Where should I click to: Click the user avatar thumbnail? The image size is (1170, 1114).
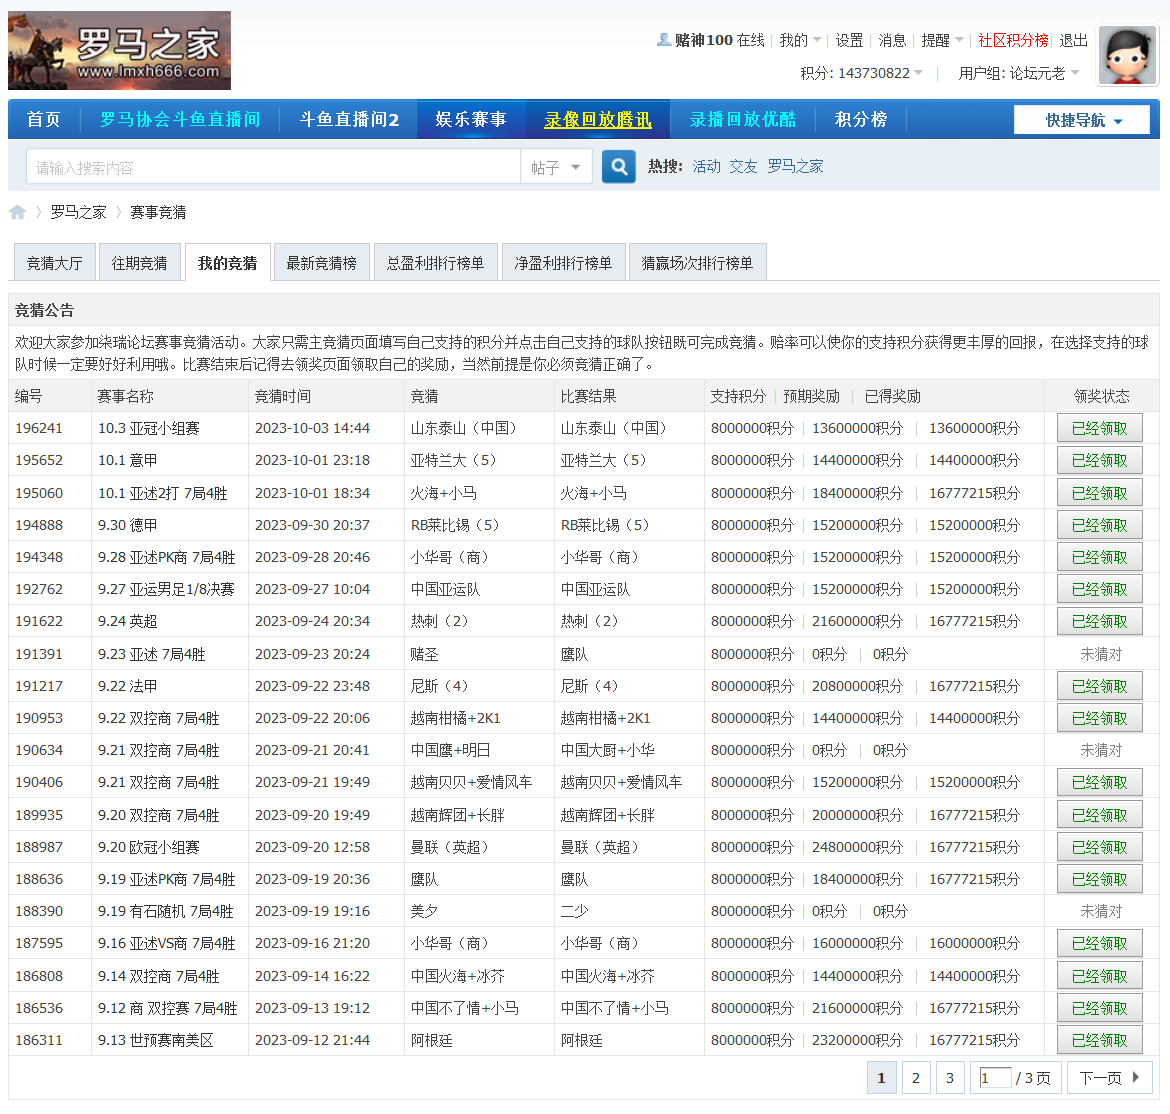coord(1127,55)
